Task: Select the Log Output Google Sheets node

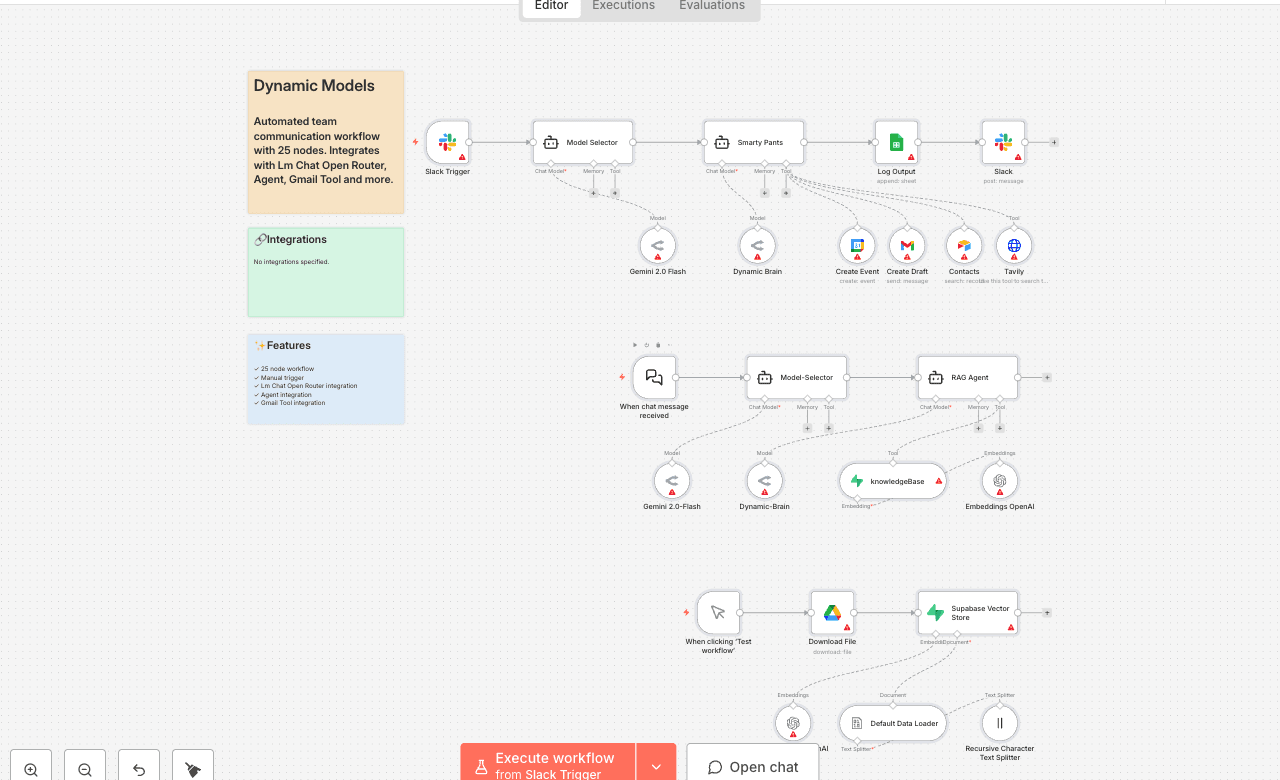Action: (896, 142)
